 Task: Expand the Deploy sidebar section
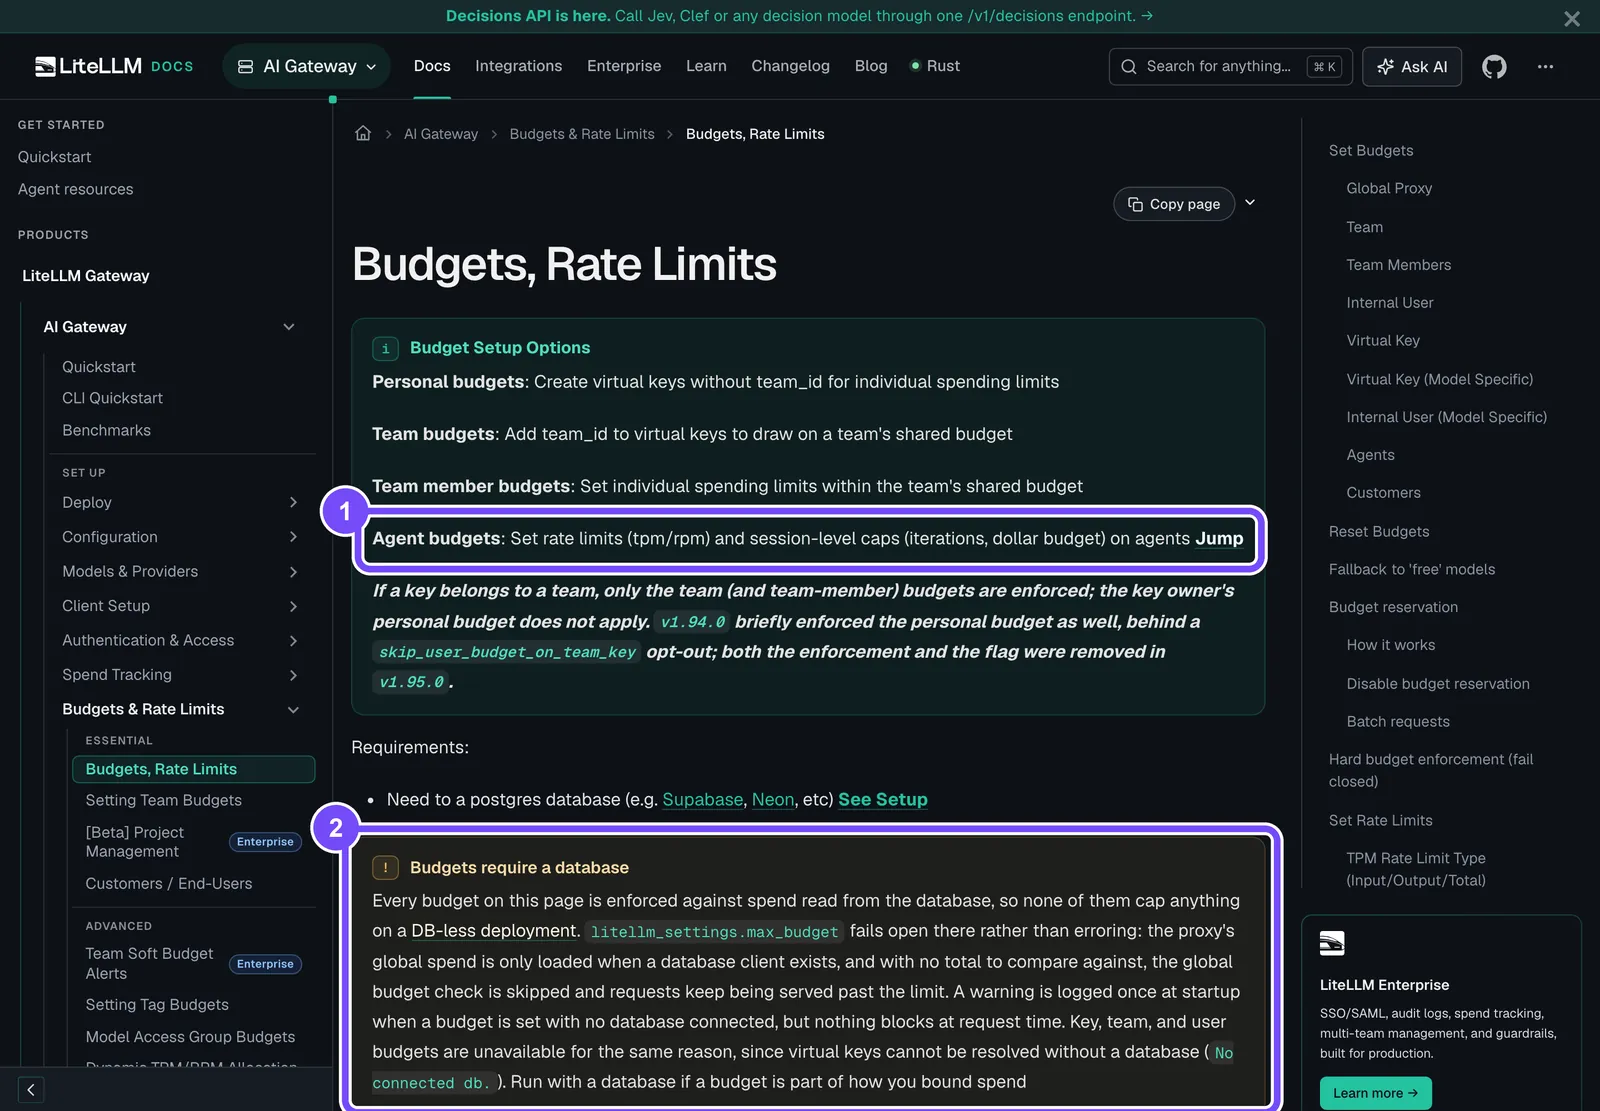293,502
